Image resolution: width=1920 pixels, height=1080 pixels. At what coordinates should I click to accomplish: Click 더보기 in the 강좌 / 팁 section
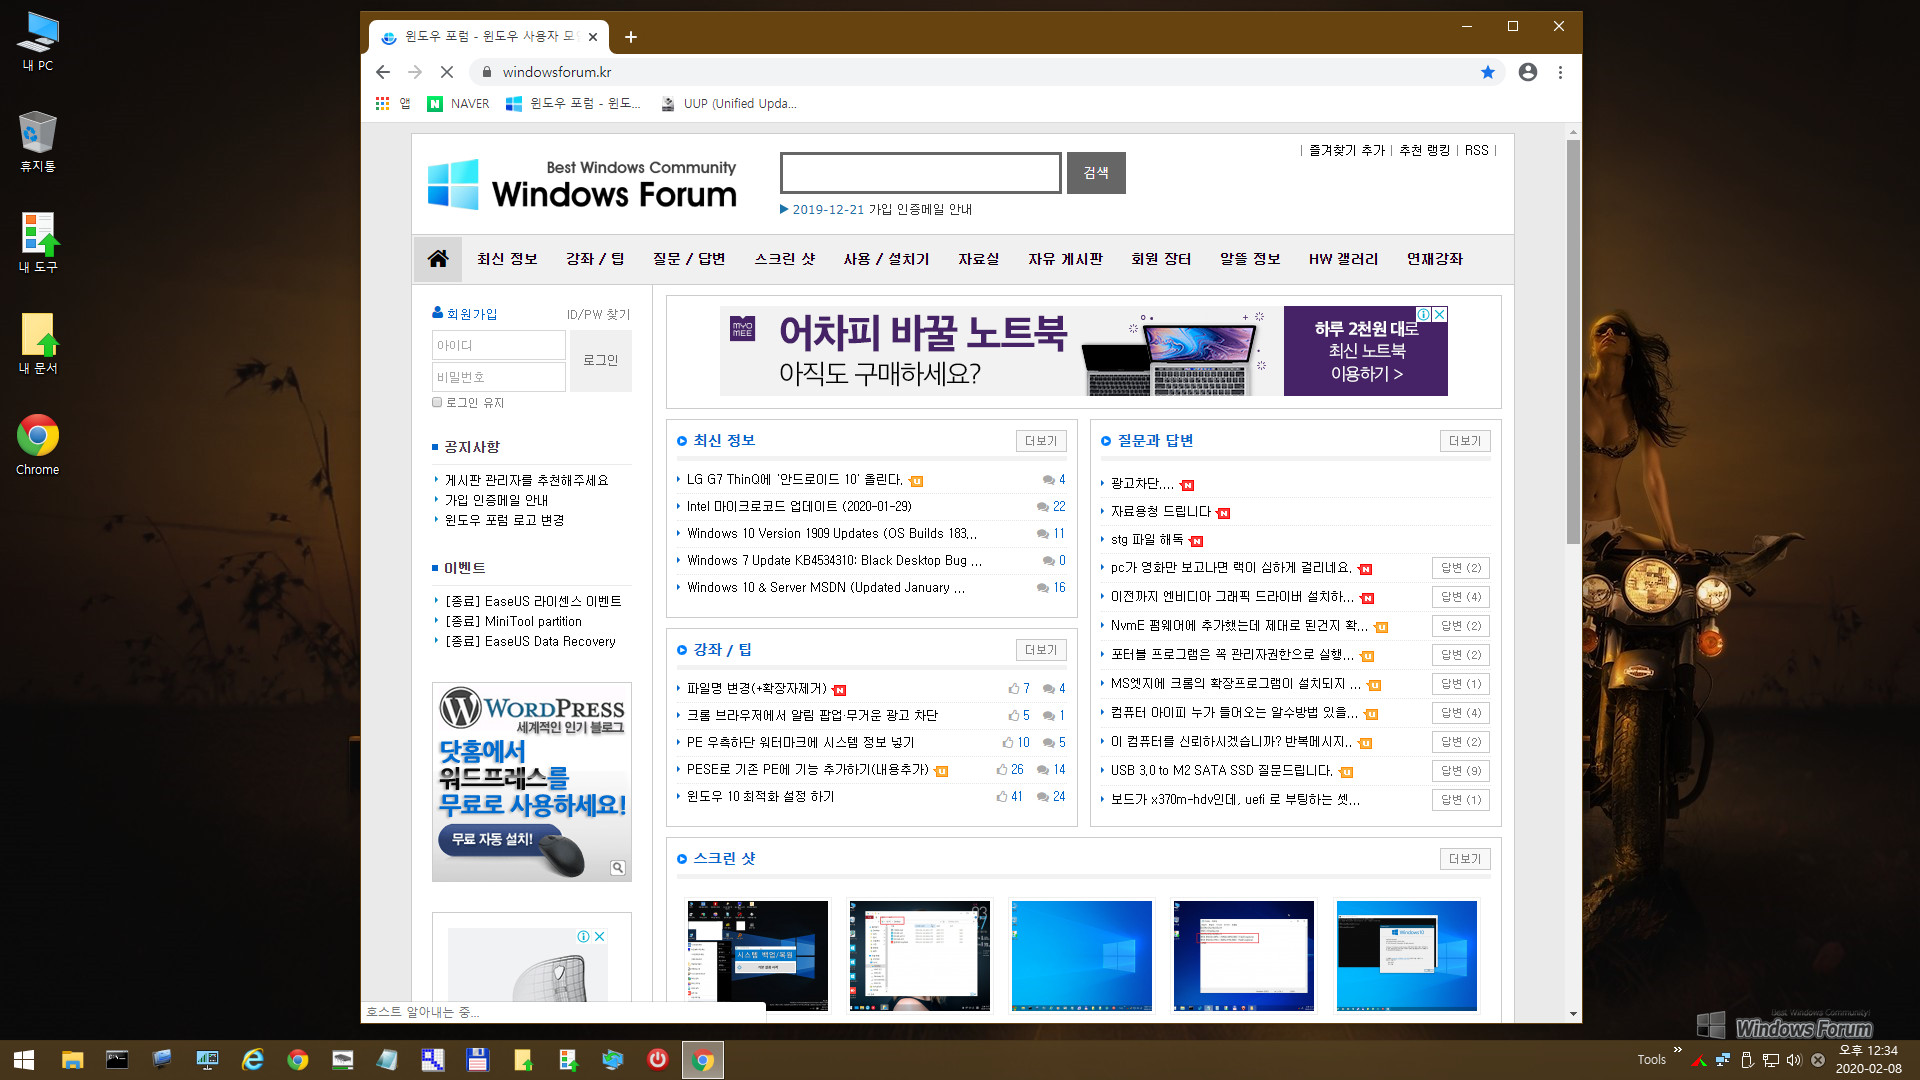point(1041,650)
